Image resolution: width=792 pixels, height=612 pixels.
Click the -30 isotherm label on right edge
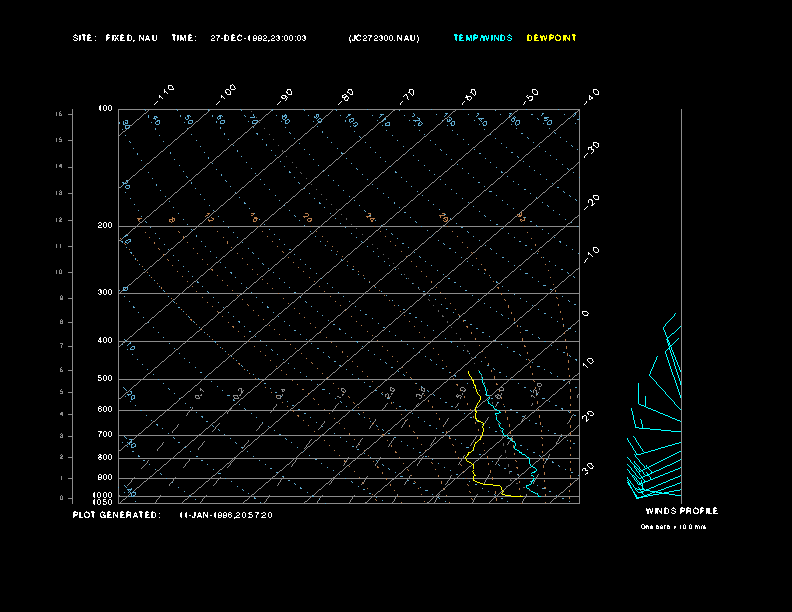[592, 149]
